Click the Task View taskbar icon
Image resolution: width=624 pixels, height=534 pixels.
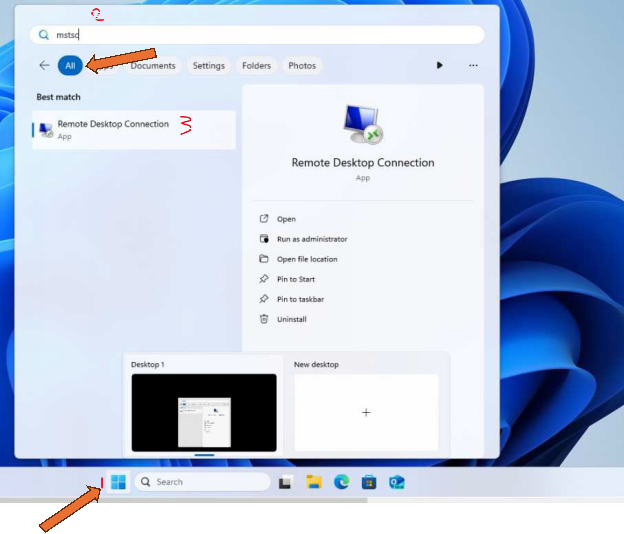pyautogui.click(x=285, y=482)
